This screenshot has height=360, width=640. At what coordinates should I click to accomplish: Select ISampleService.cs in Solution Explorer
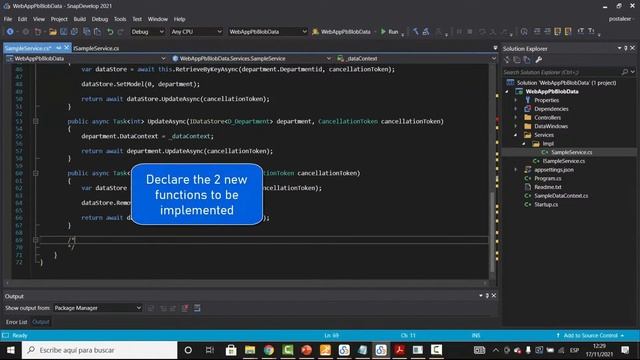click(563, 161)
